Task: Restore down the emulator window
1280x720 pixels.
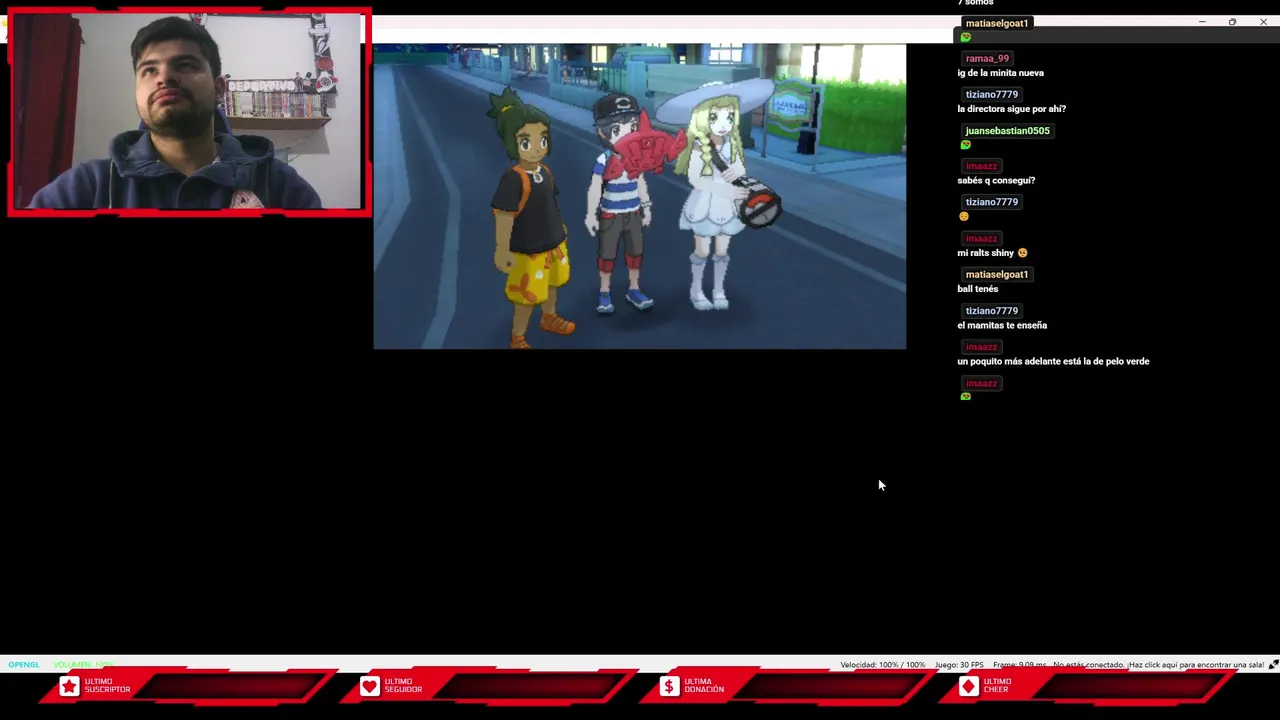Action: click(x=1232, y=22)
